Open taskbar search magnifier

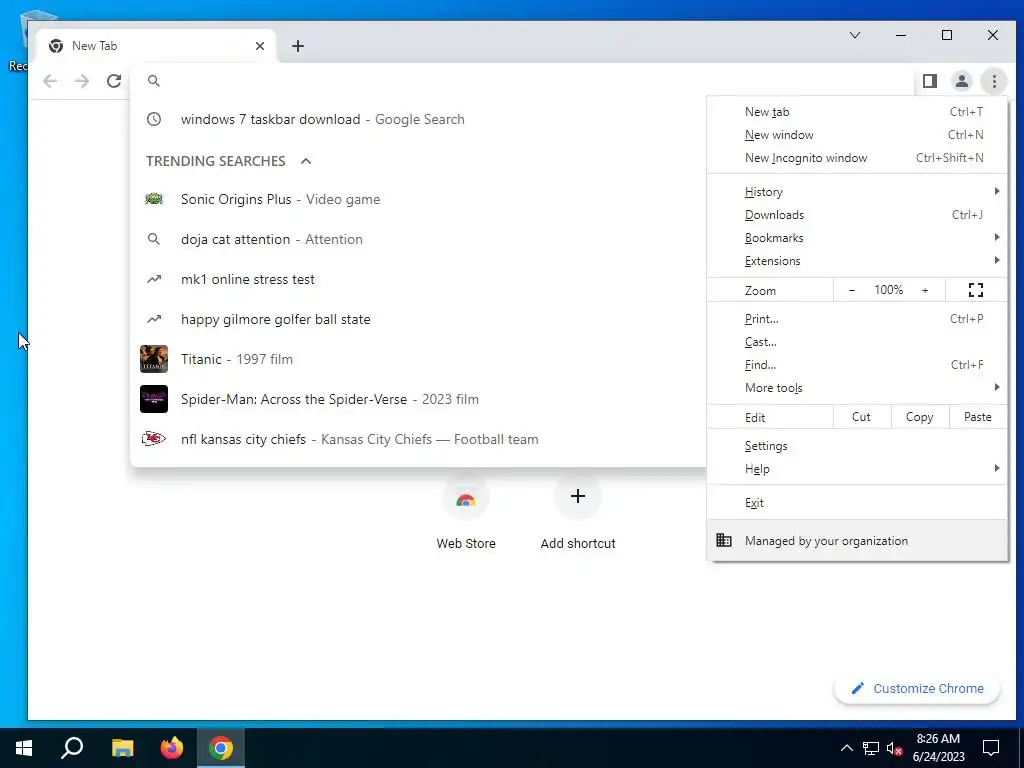click(72, 748)
